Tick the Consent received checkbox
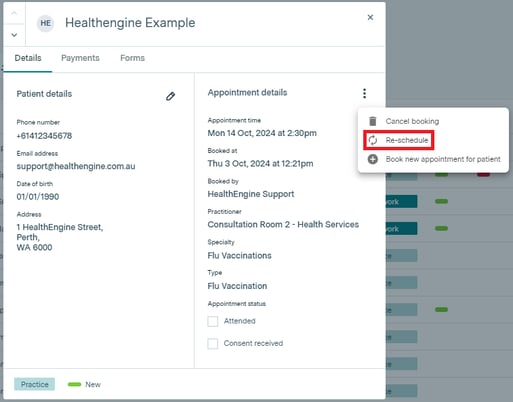Image resolution: width=513 pixels, height=402 pixels. (x=213, y=344)
